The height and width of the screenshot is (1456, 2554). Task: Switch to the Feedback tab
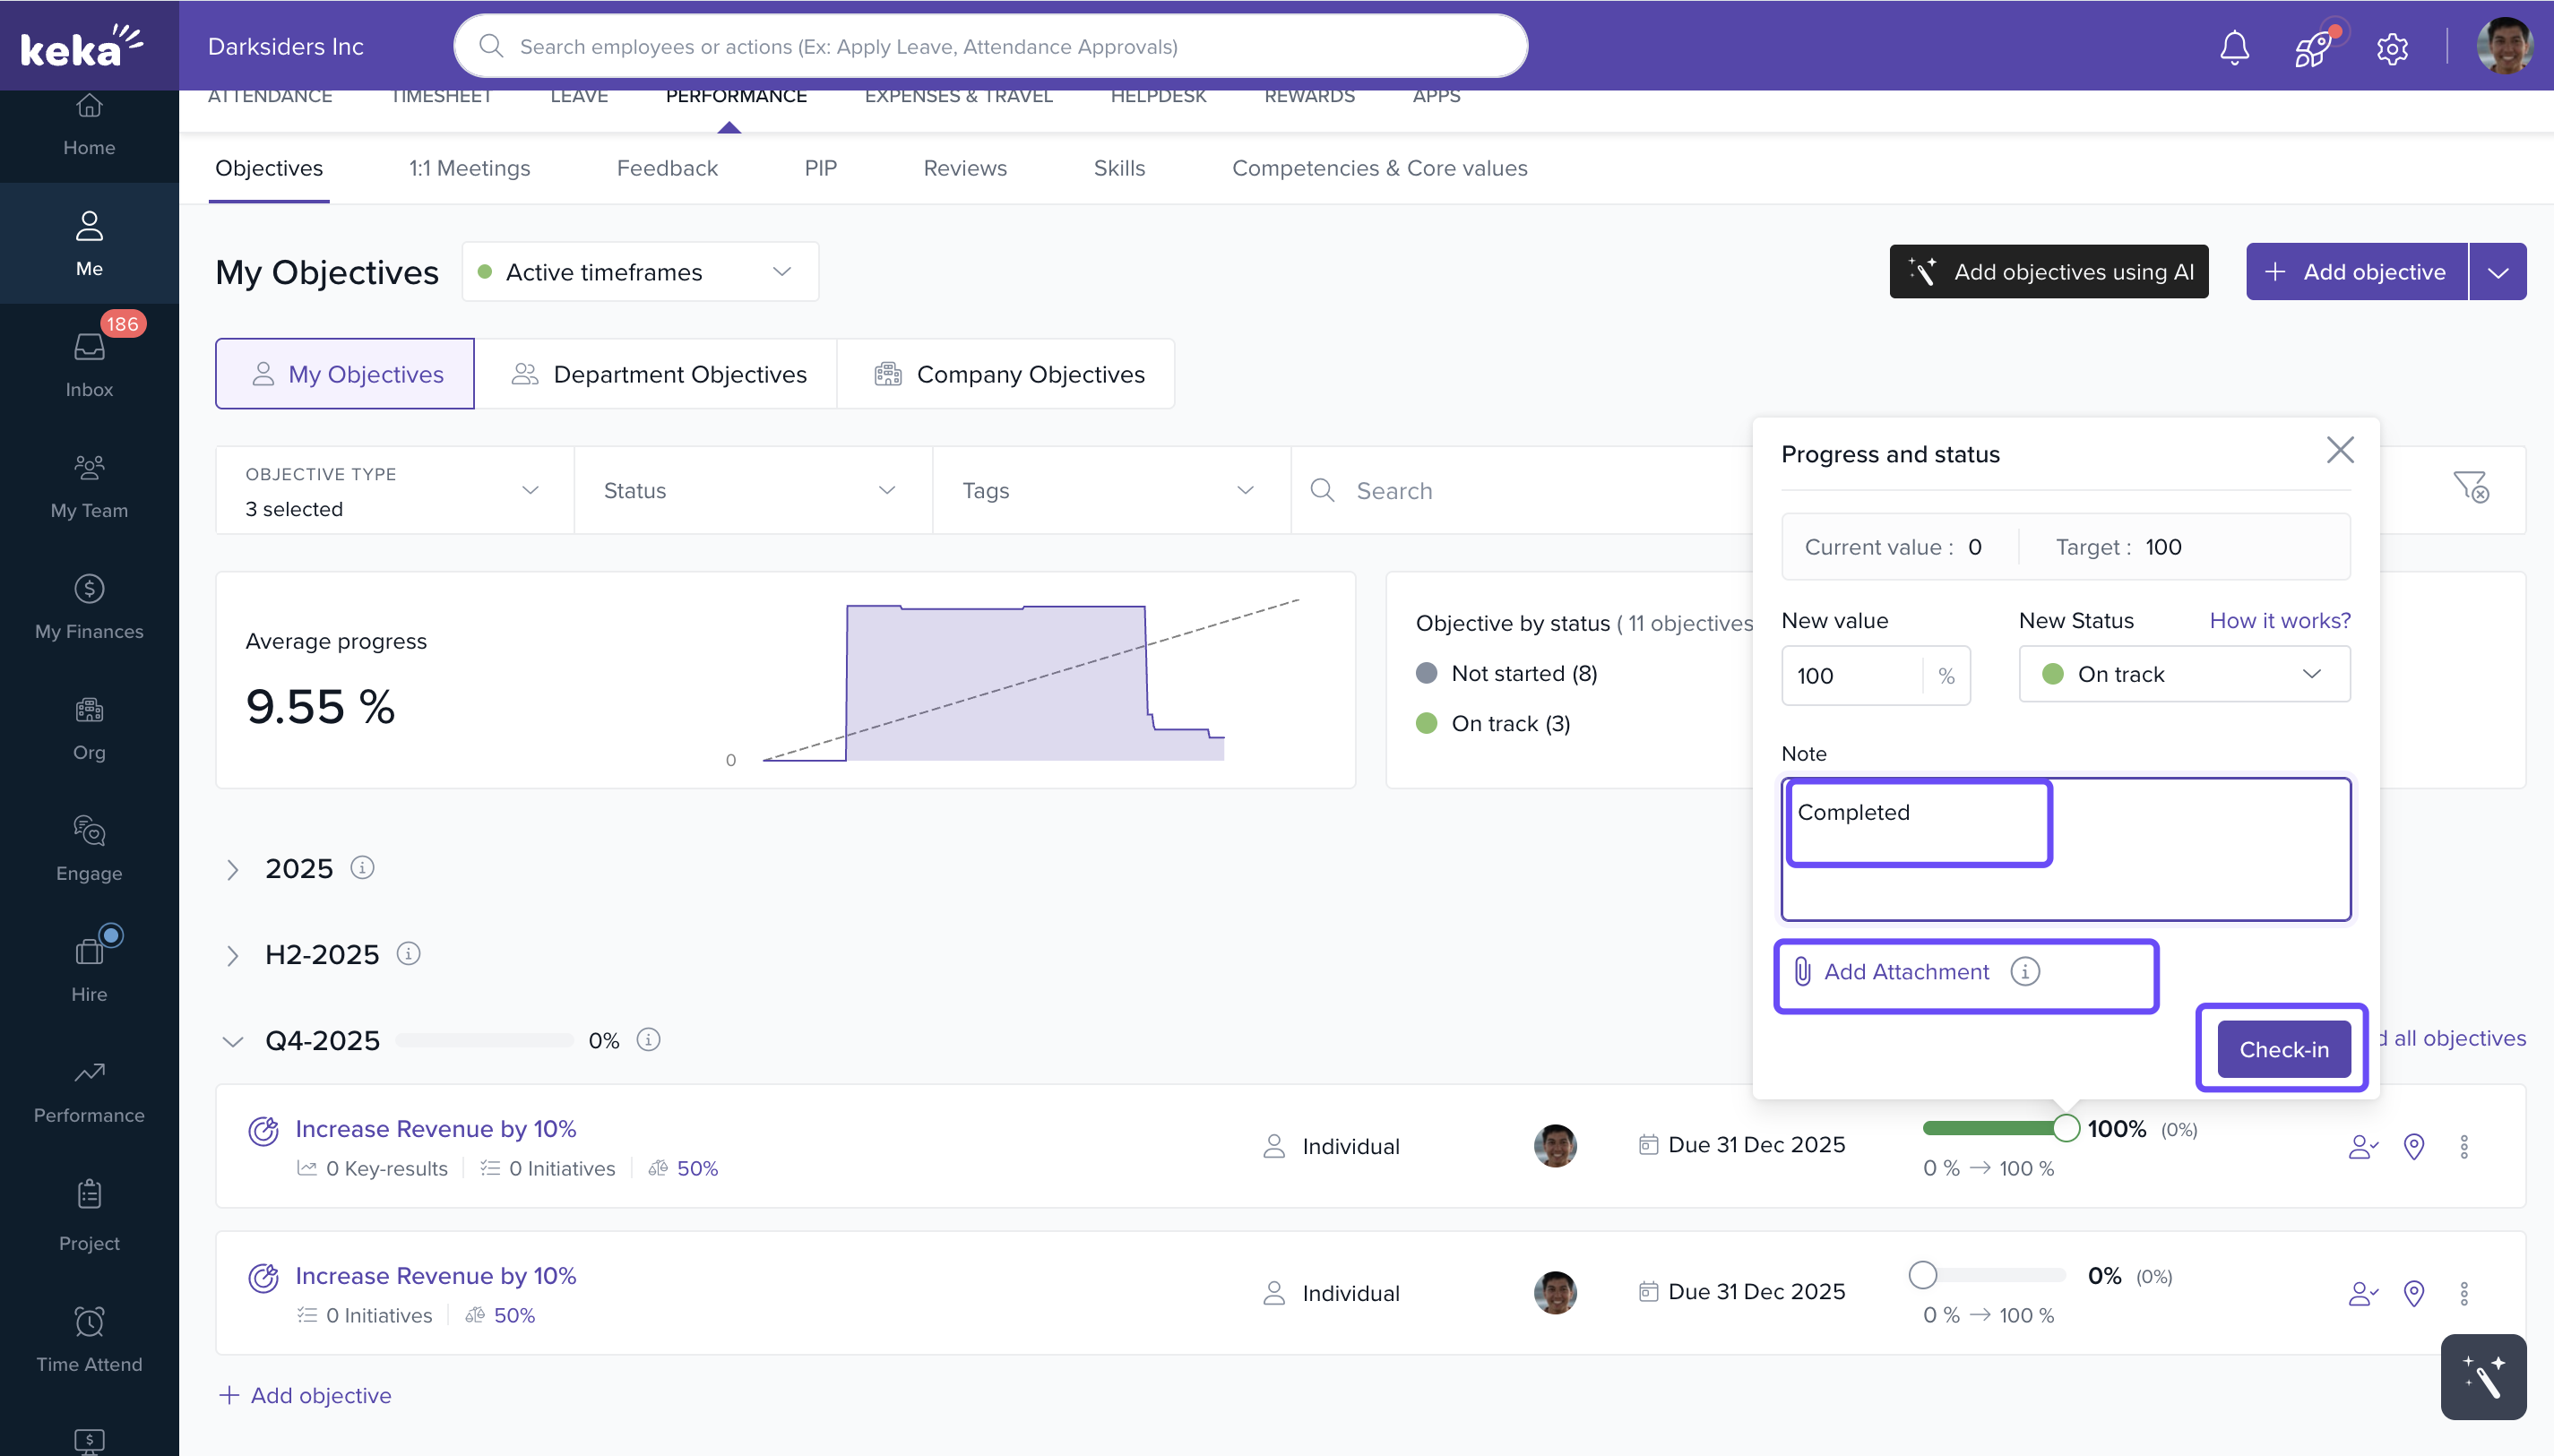[x=667, y=168]
